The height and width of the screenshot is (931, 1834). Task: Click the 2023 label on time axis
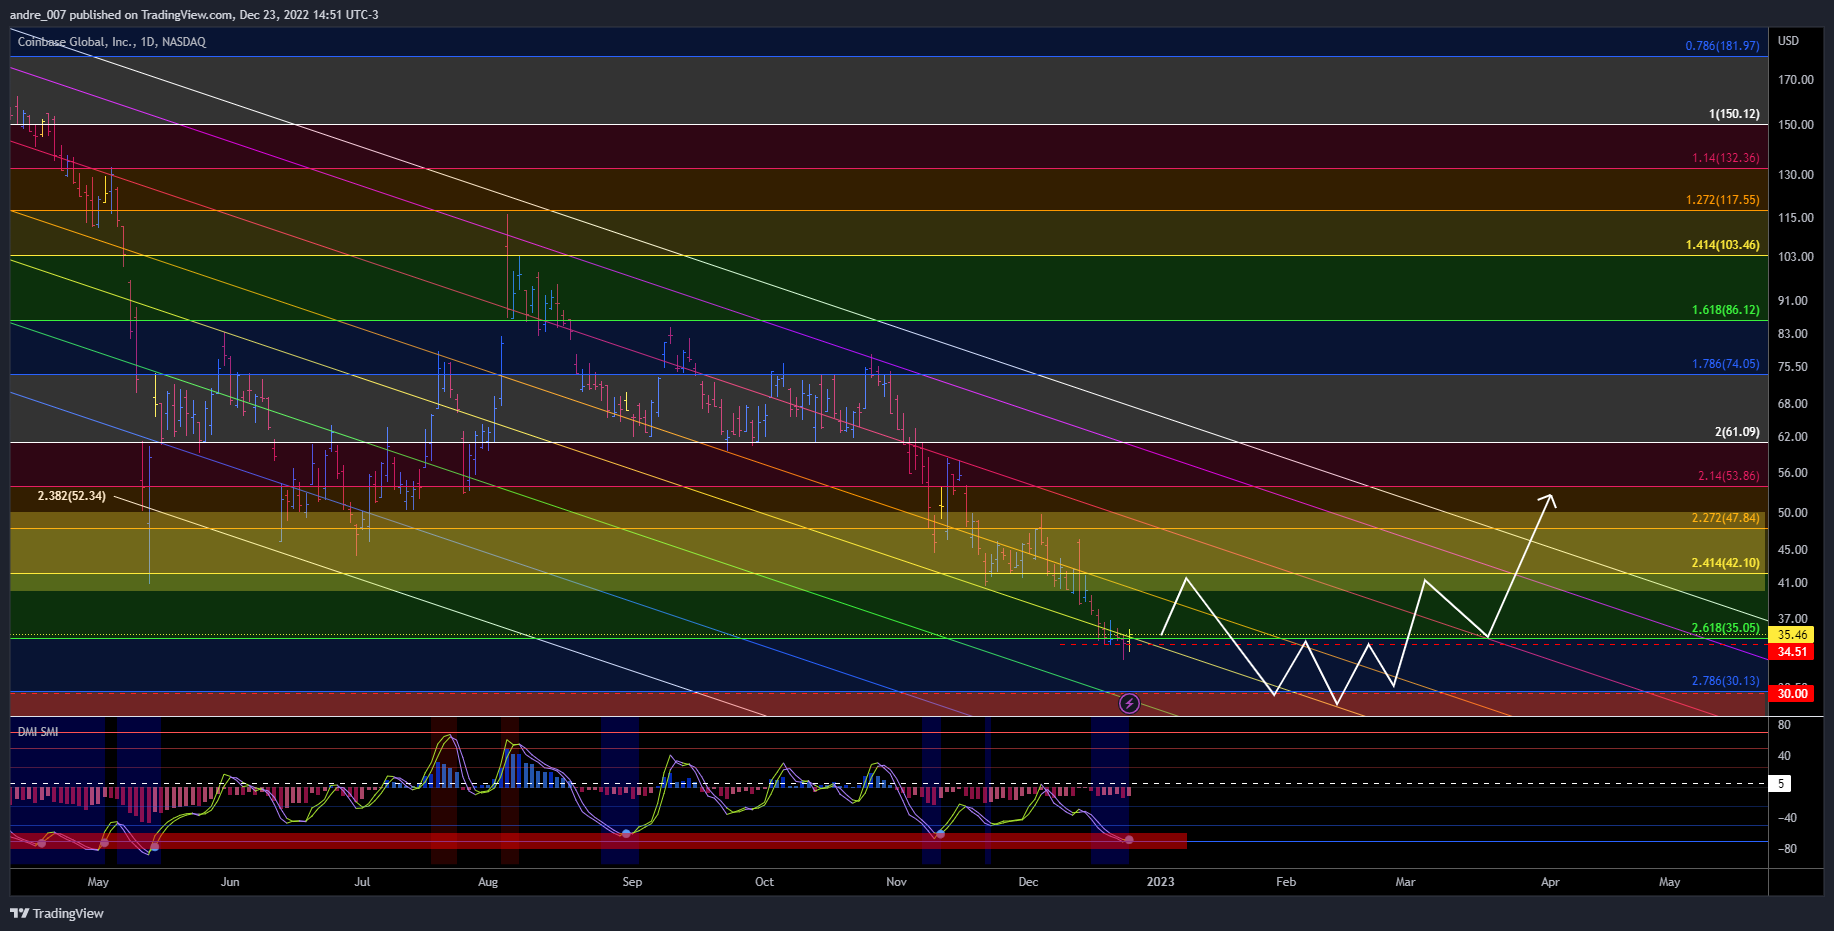pos(1160,882)
